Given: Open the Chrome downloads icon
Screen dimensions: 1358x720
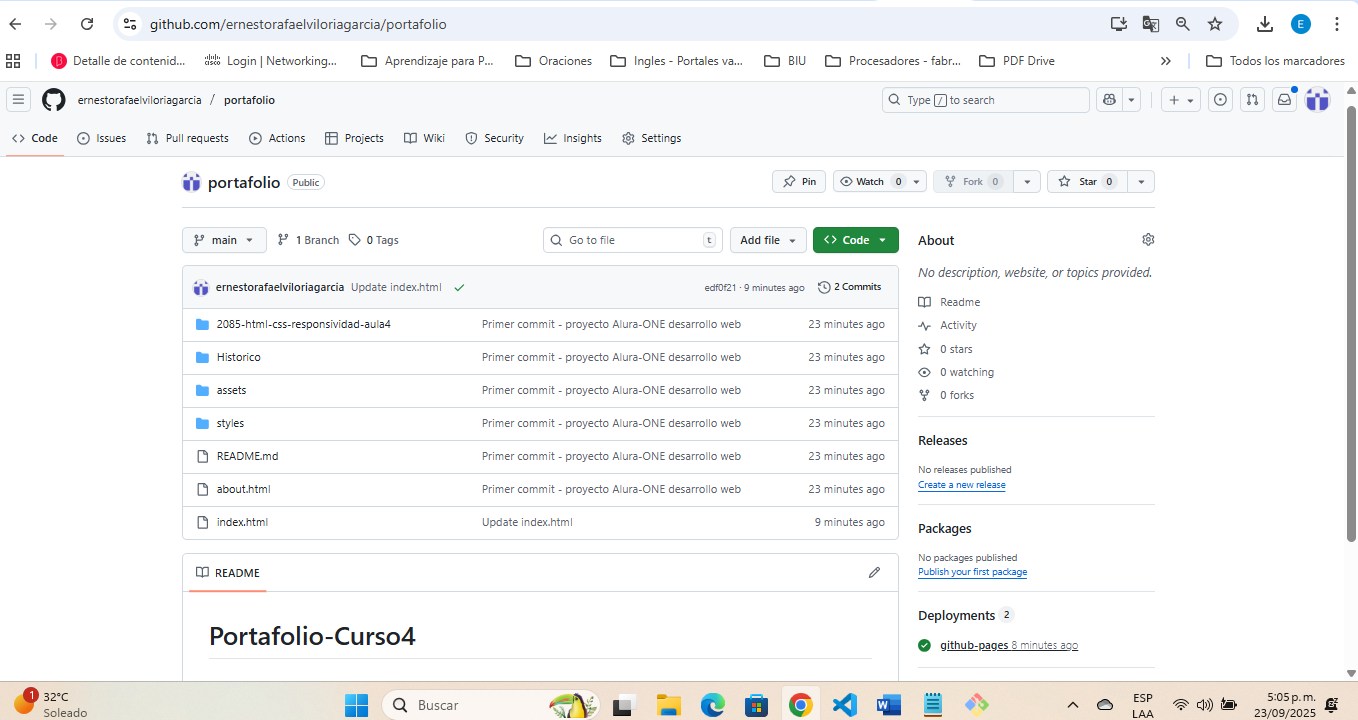Looking at the screenshot, I should tap(1265, 24).
